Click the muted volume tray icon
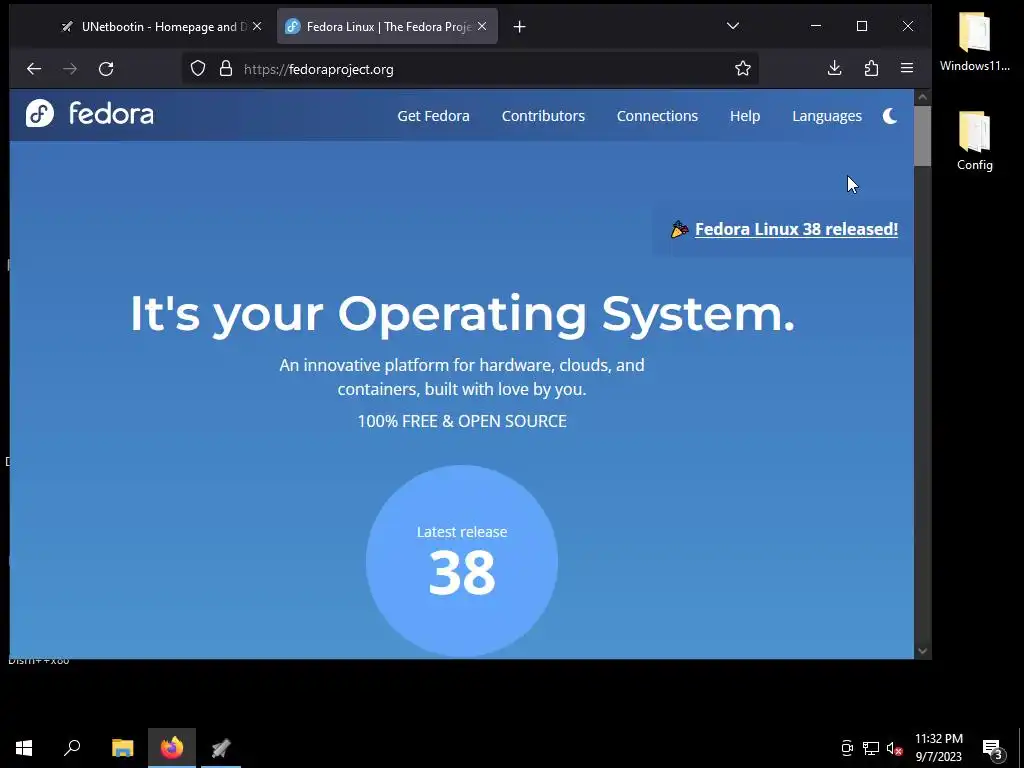The width and height of the screenshot is (1024, 768). pos(894,748)
